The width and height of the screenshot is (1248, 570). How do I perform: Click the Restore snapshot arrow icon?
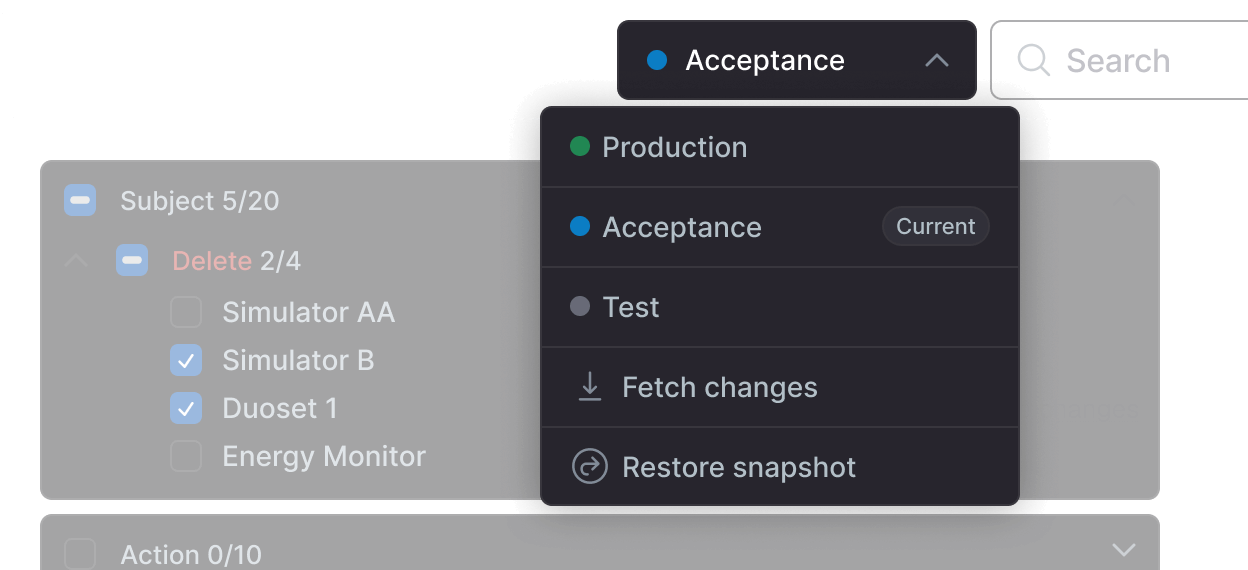point(590,467)
